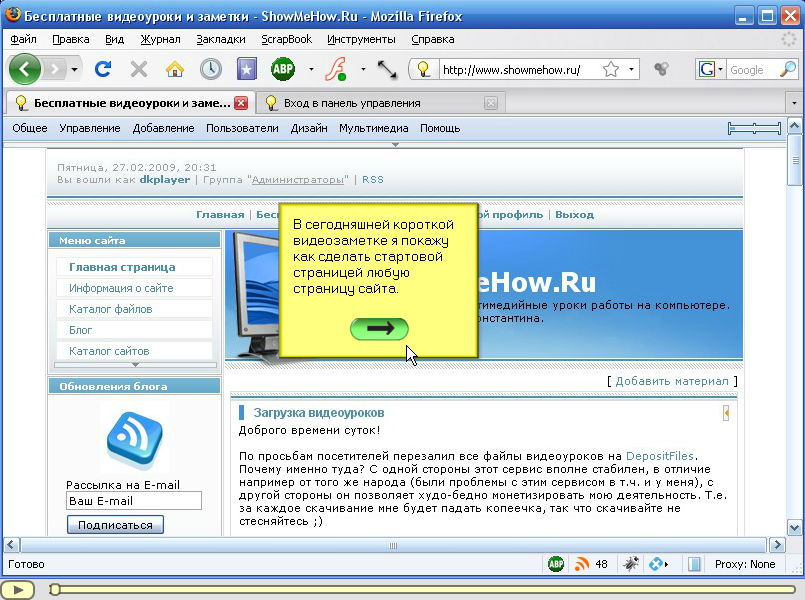The width and height of the screenshot is (805, 600).
Task: Reload the page with the blue refresh icon
Action: 103,69
